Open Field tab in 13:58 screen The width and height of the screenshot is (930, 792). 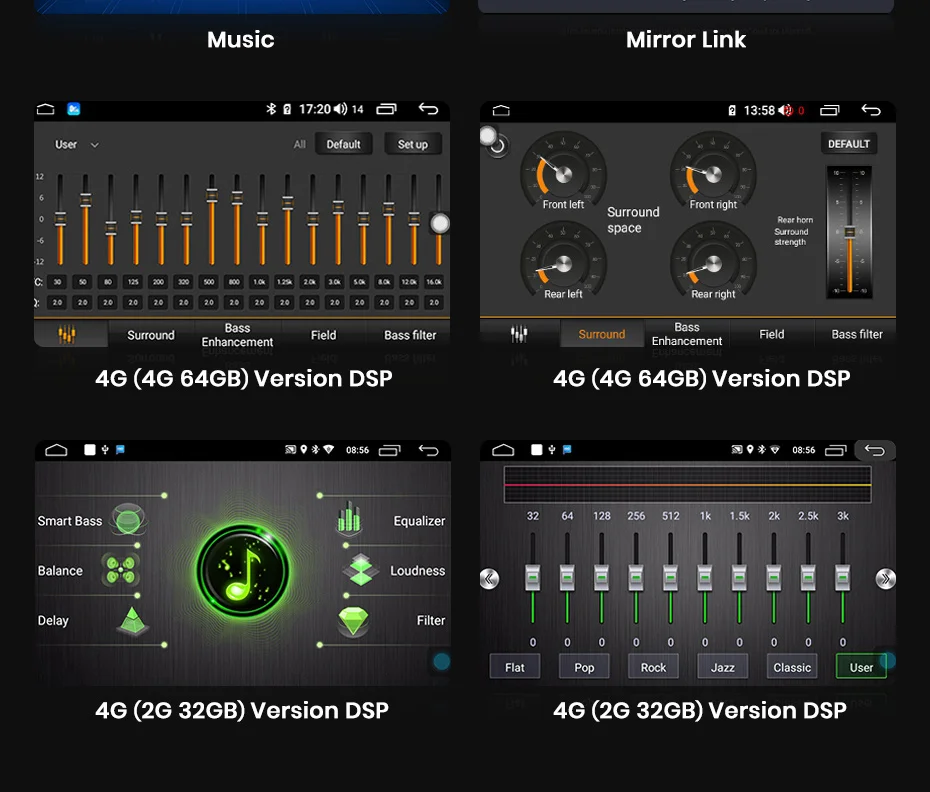772,334
